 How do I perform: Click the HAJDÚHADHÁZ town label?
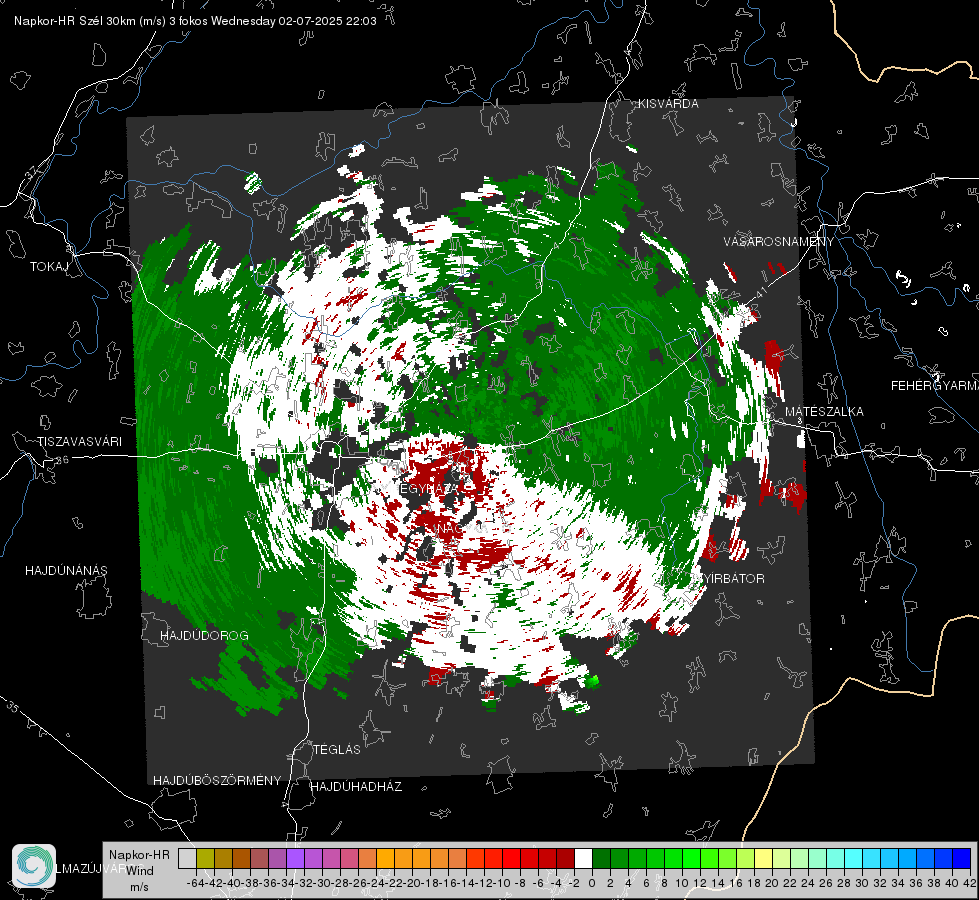pos(356,786)
